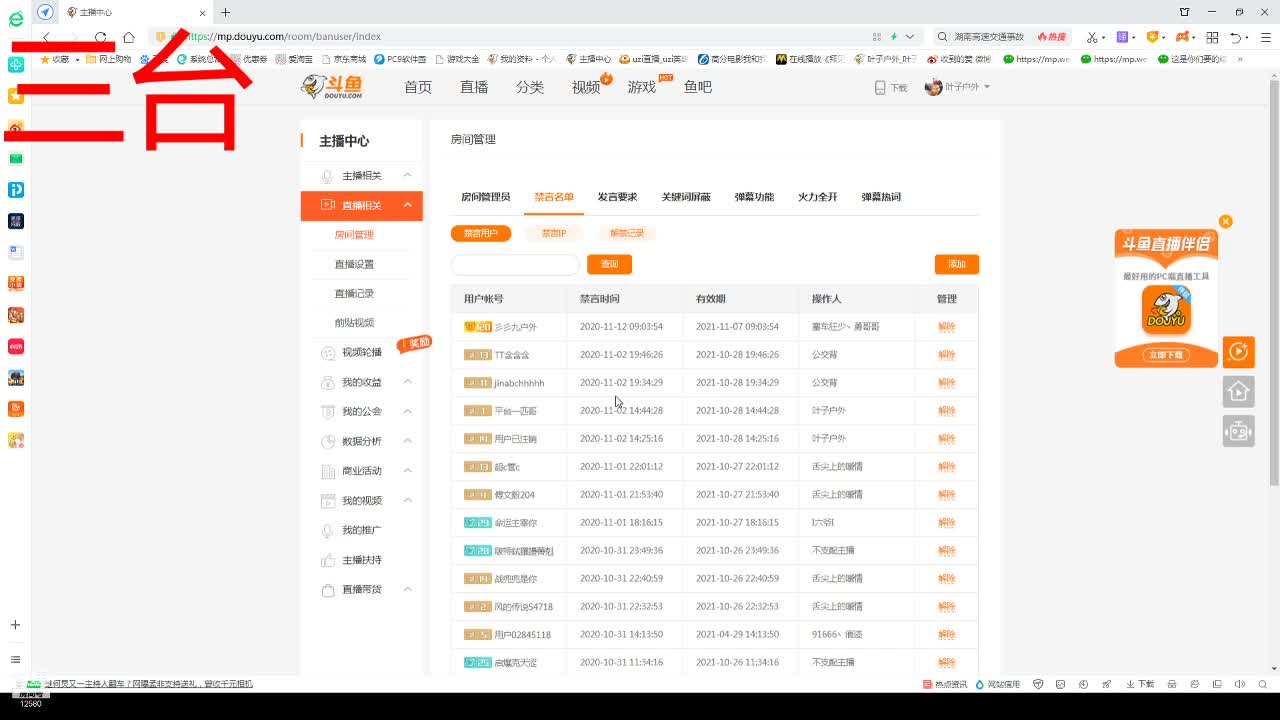Click the camera icon below the house icon

(1238, 430)
